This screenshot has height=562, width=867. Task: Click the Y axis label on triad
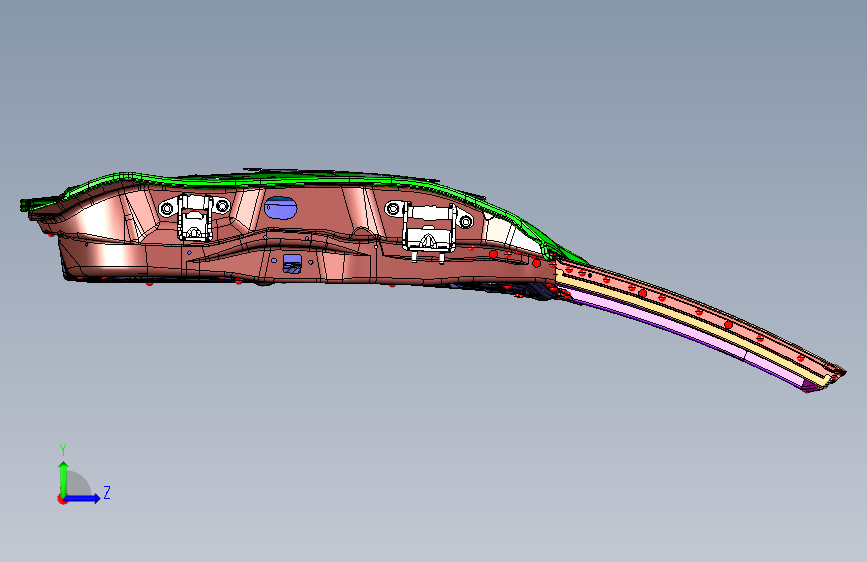point(63,450)
